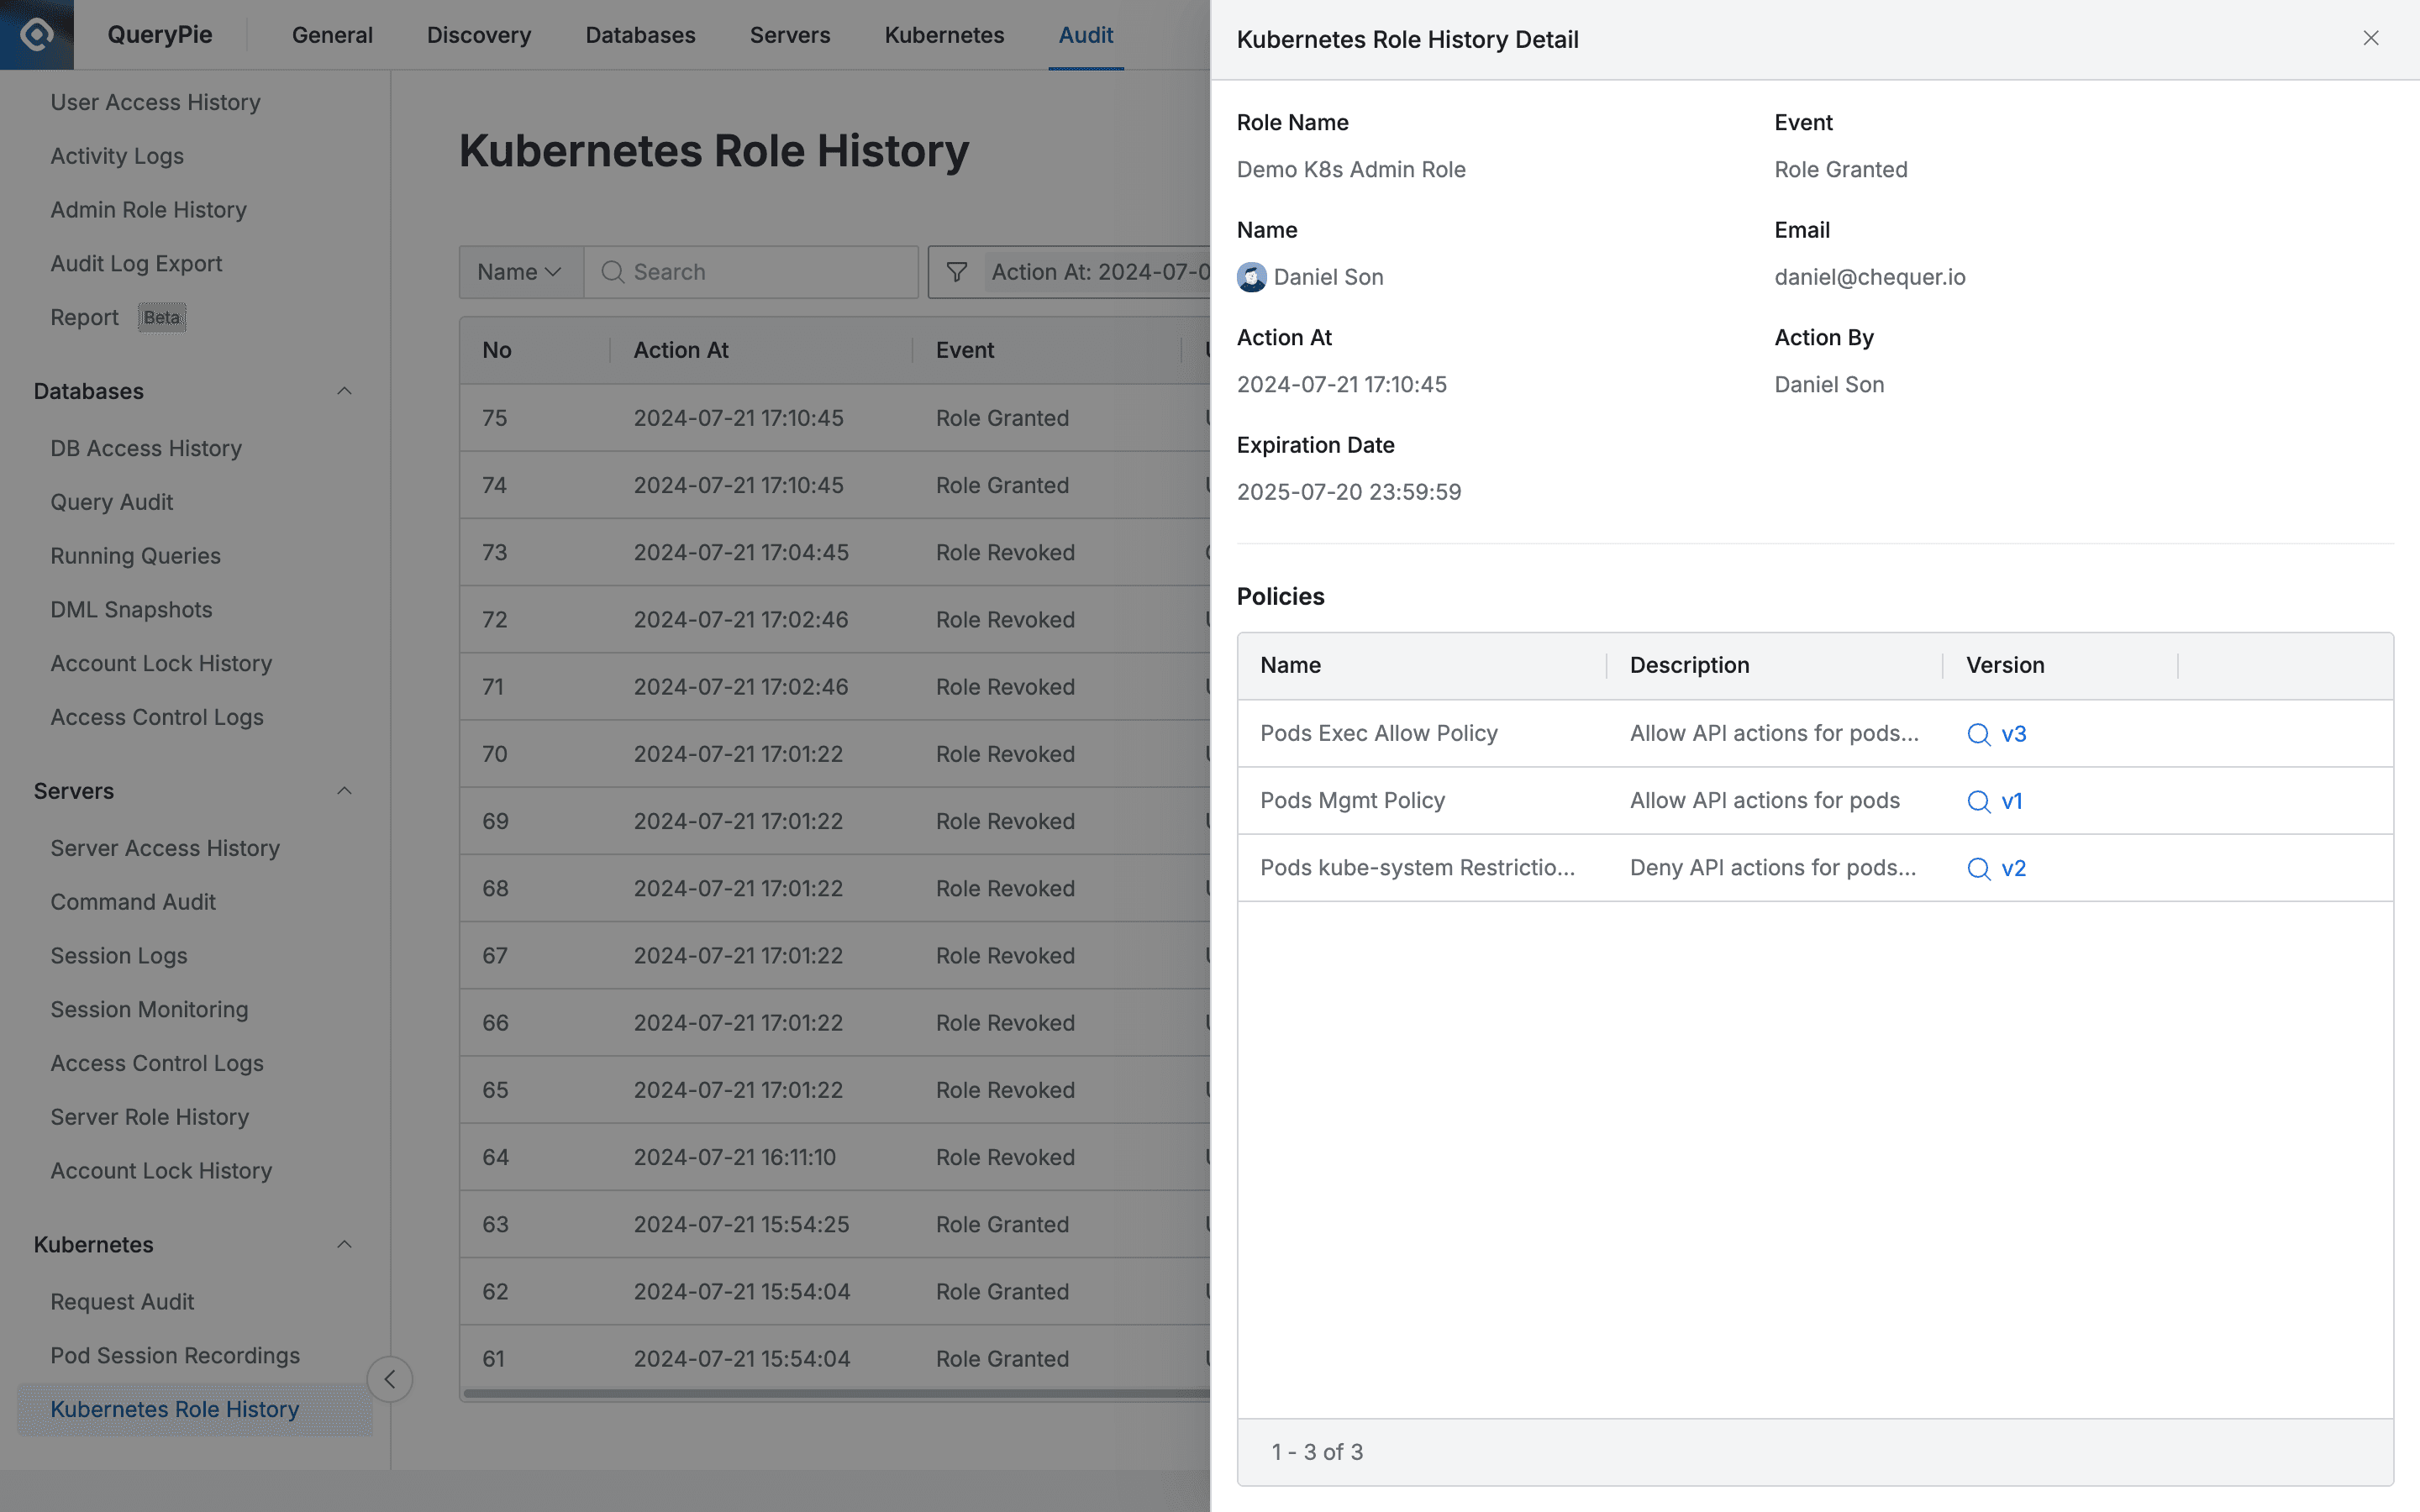Click the magnifier icon in the search field
Image resolution: width=2420 pixels, height=1512 pixels.
pos(612,271)
